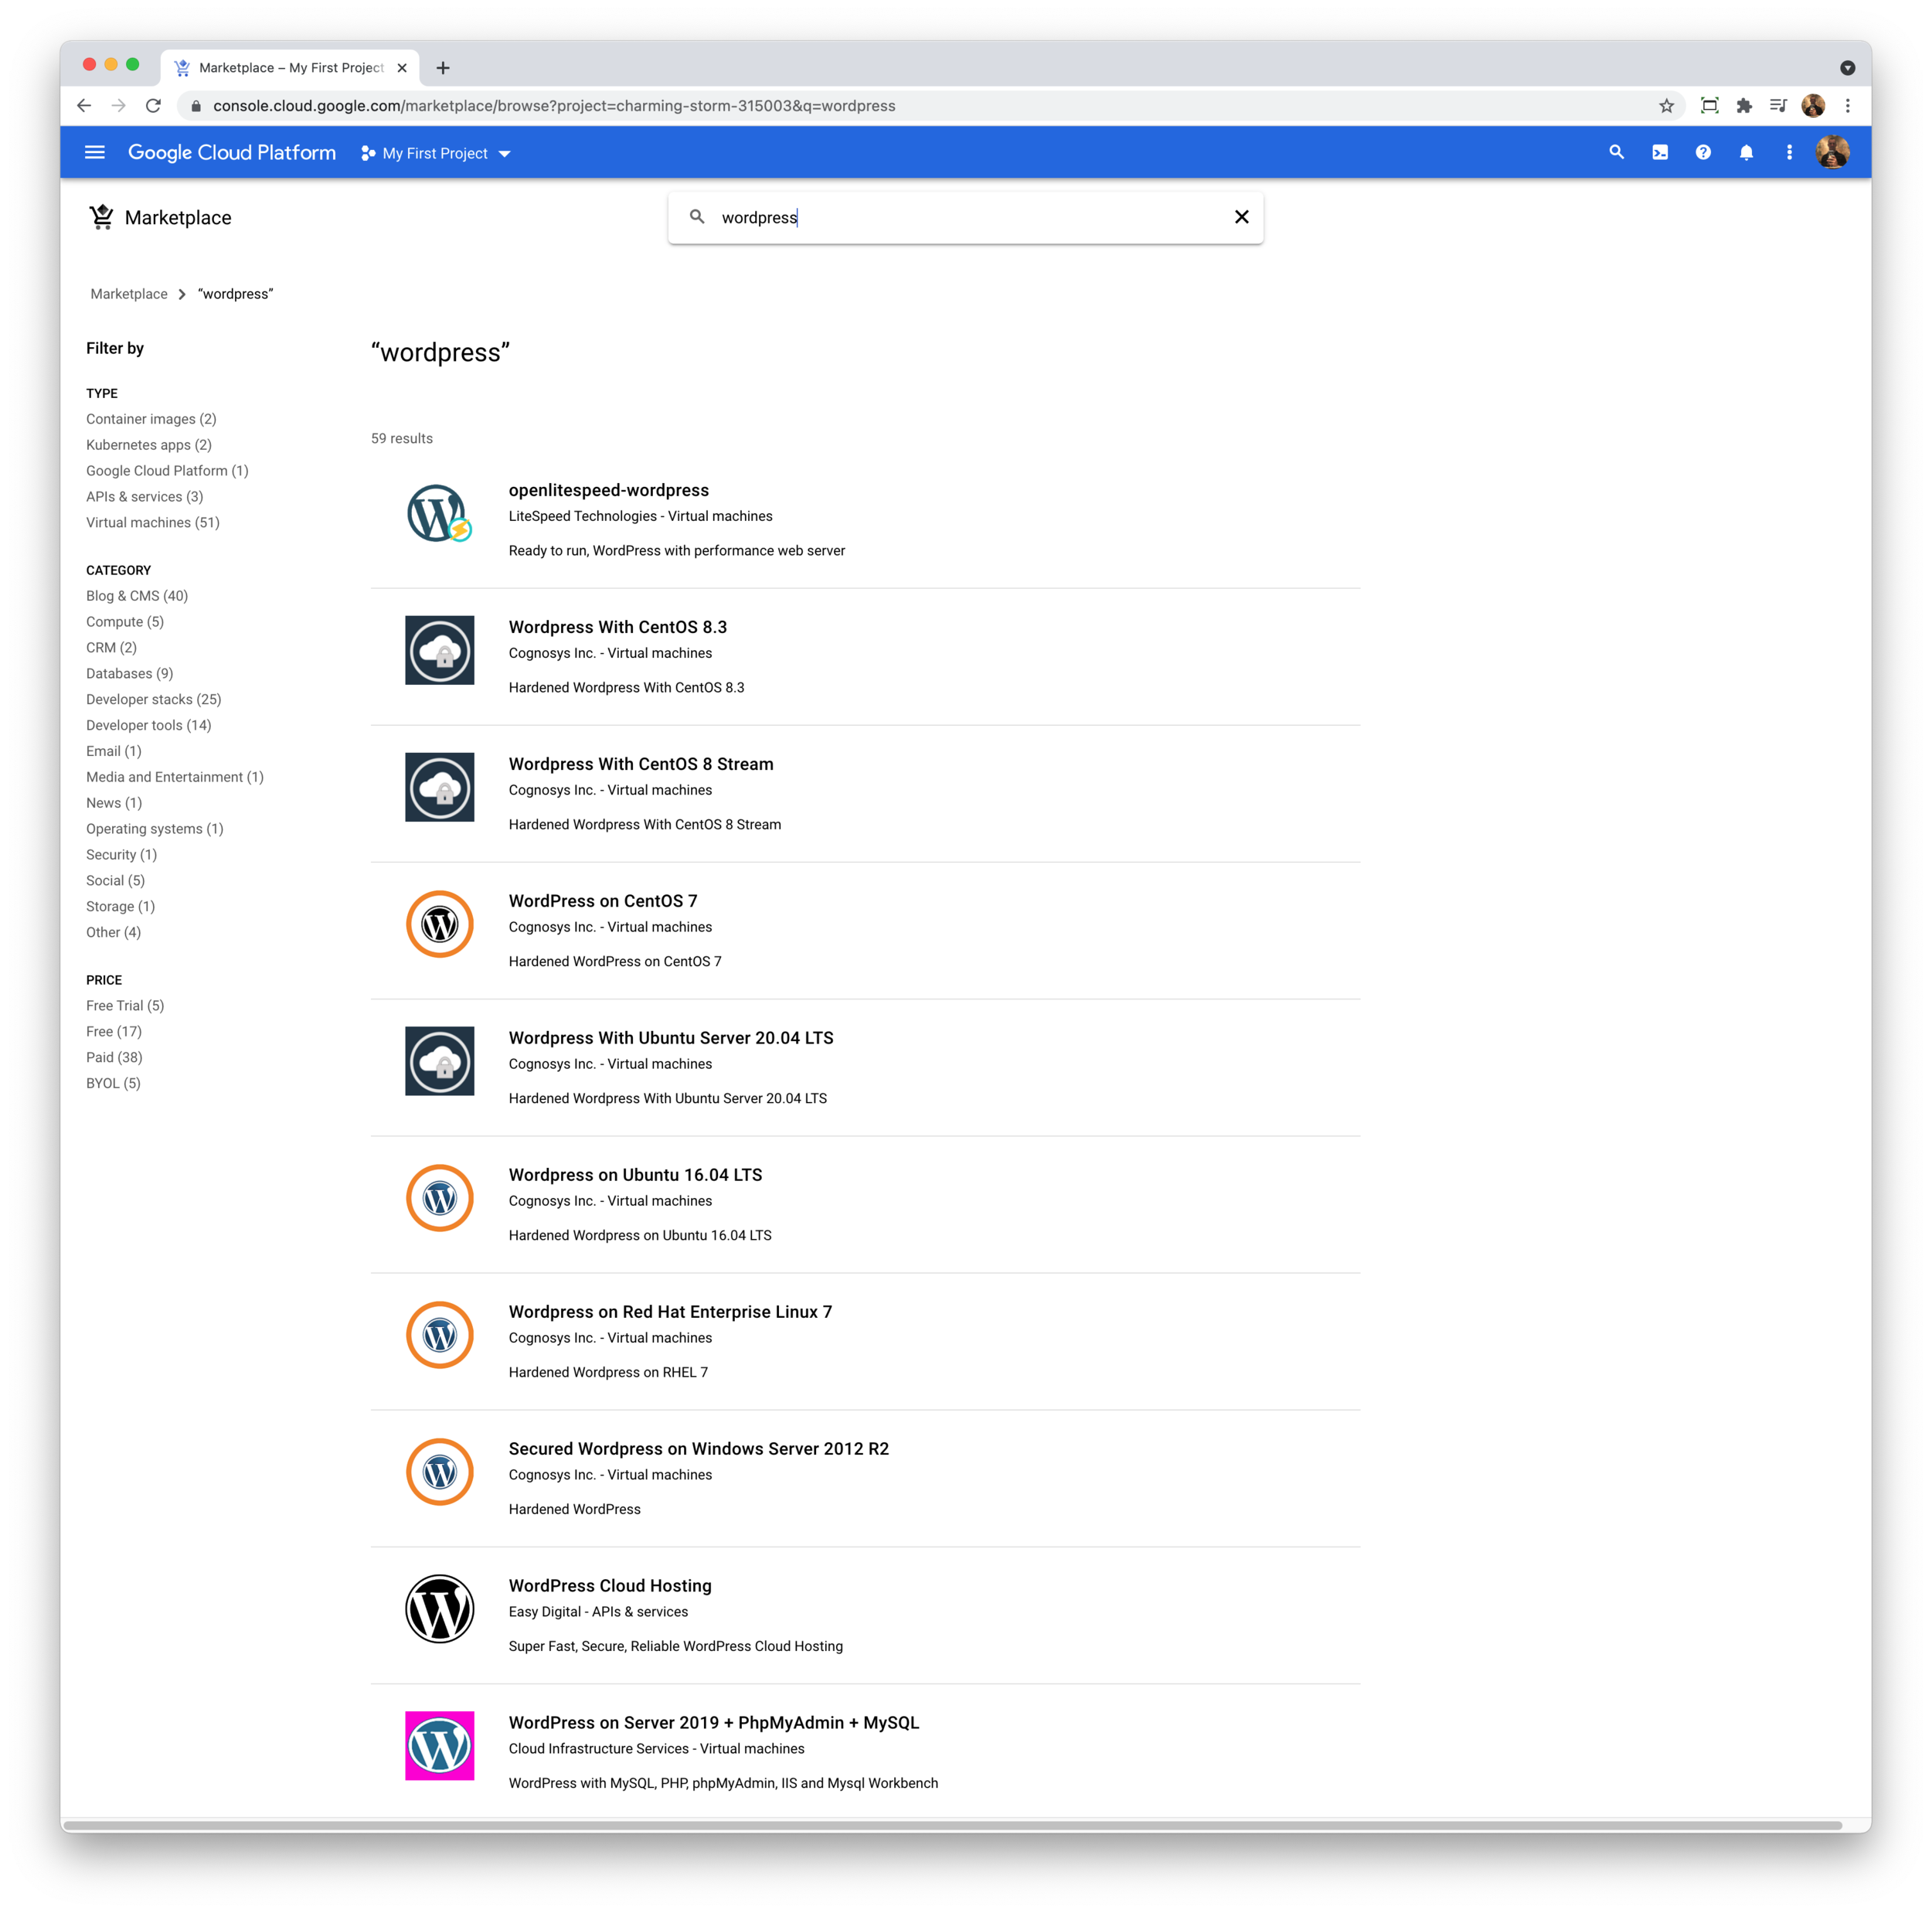Image resolution: width=1932 pixels, height=1913 pixels.
Task: Close the Marketplace browser tab
Action: (402, 68)
